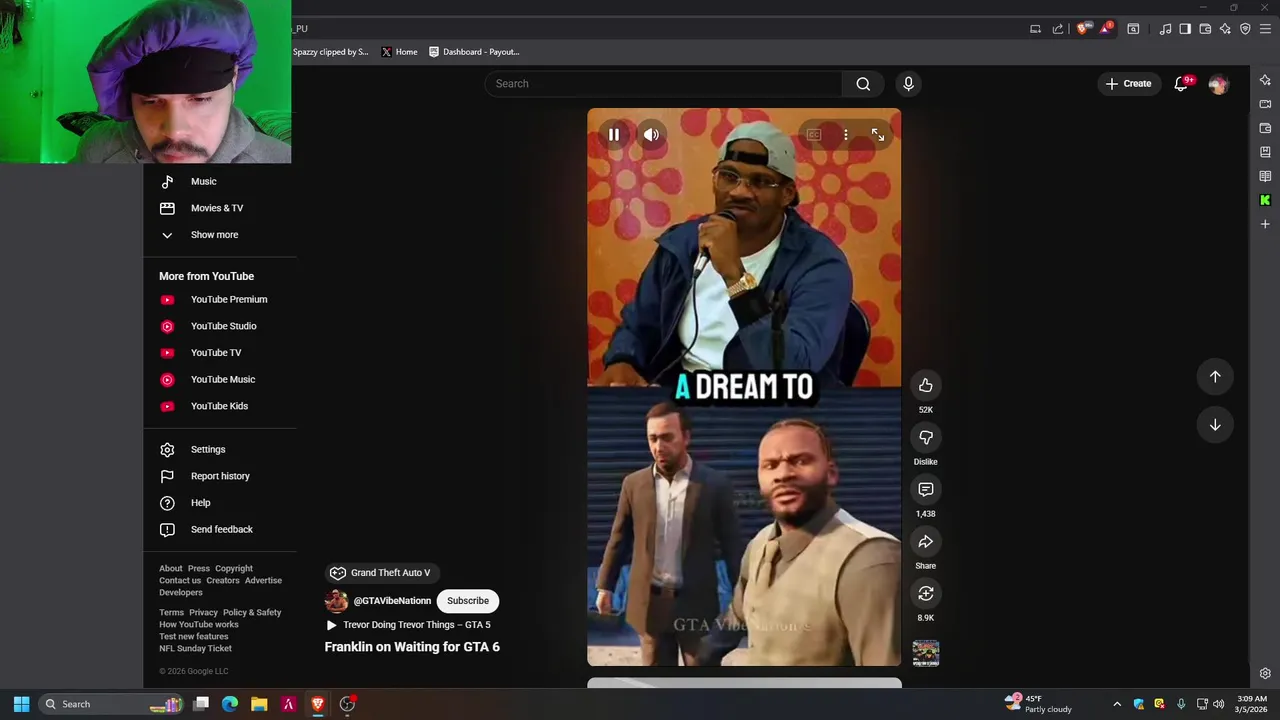The height and width of the screenshot is (720, 1280).
Task: Open Brave Wallet in the toolbar
Action: (x=1205, y=29)
